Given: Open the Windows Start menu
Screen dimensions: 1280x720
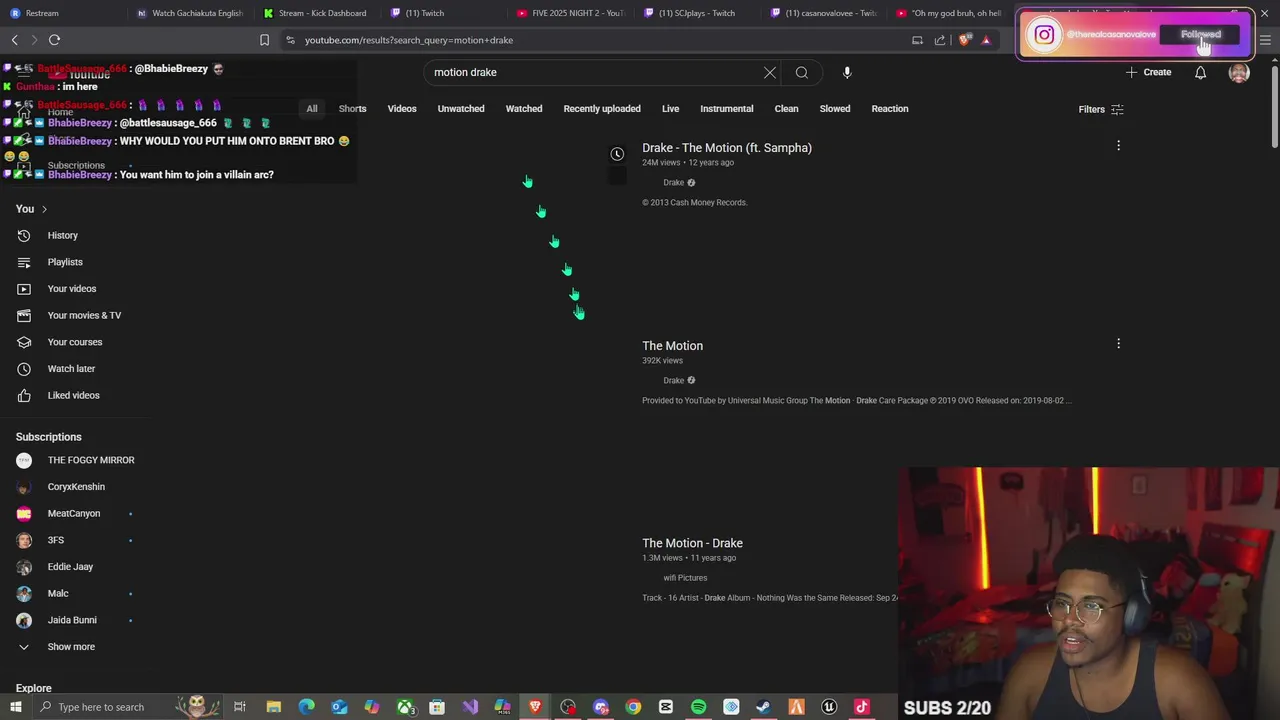Looking at the screenshot, I should tap(15, 707).
